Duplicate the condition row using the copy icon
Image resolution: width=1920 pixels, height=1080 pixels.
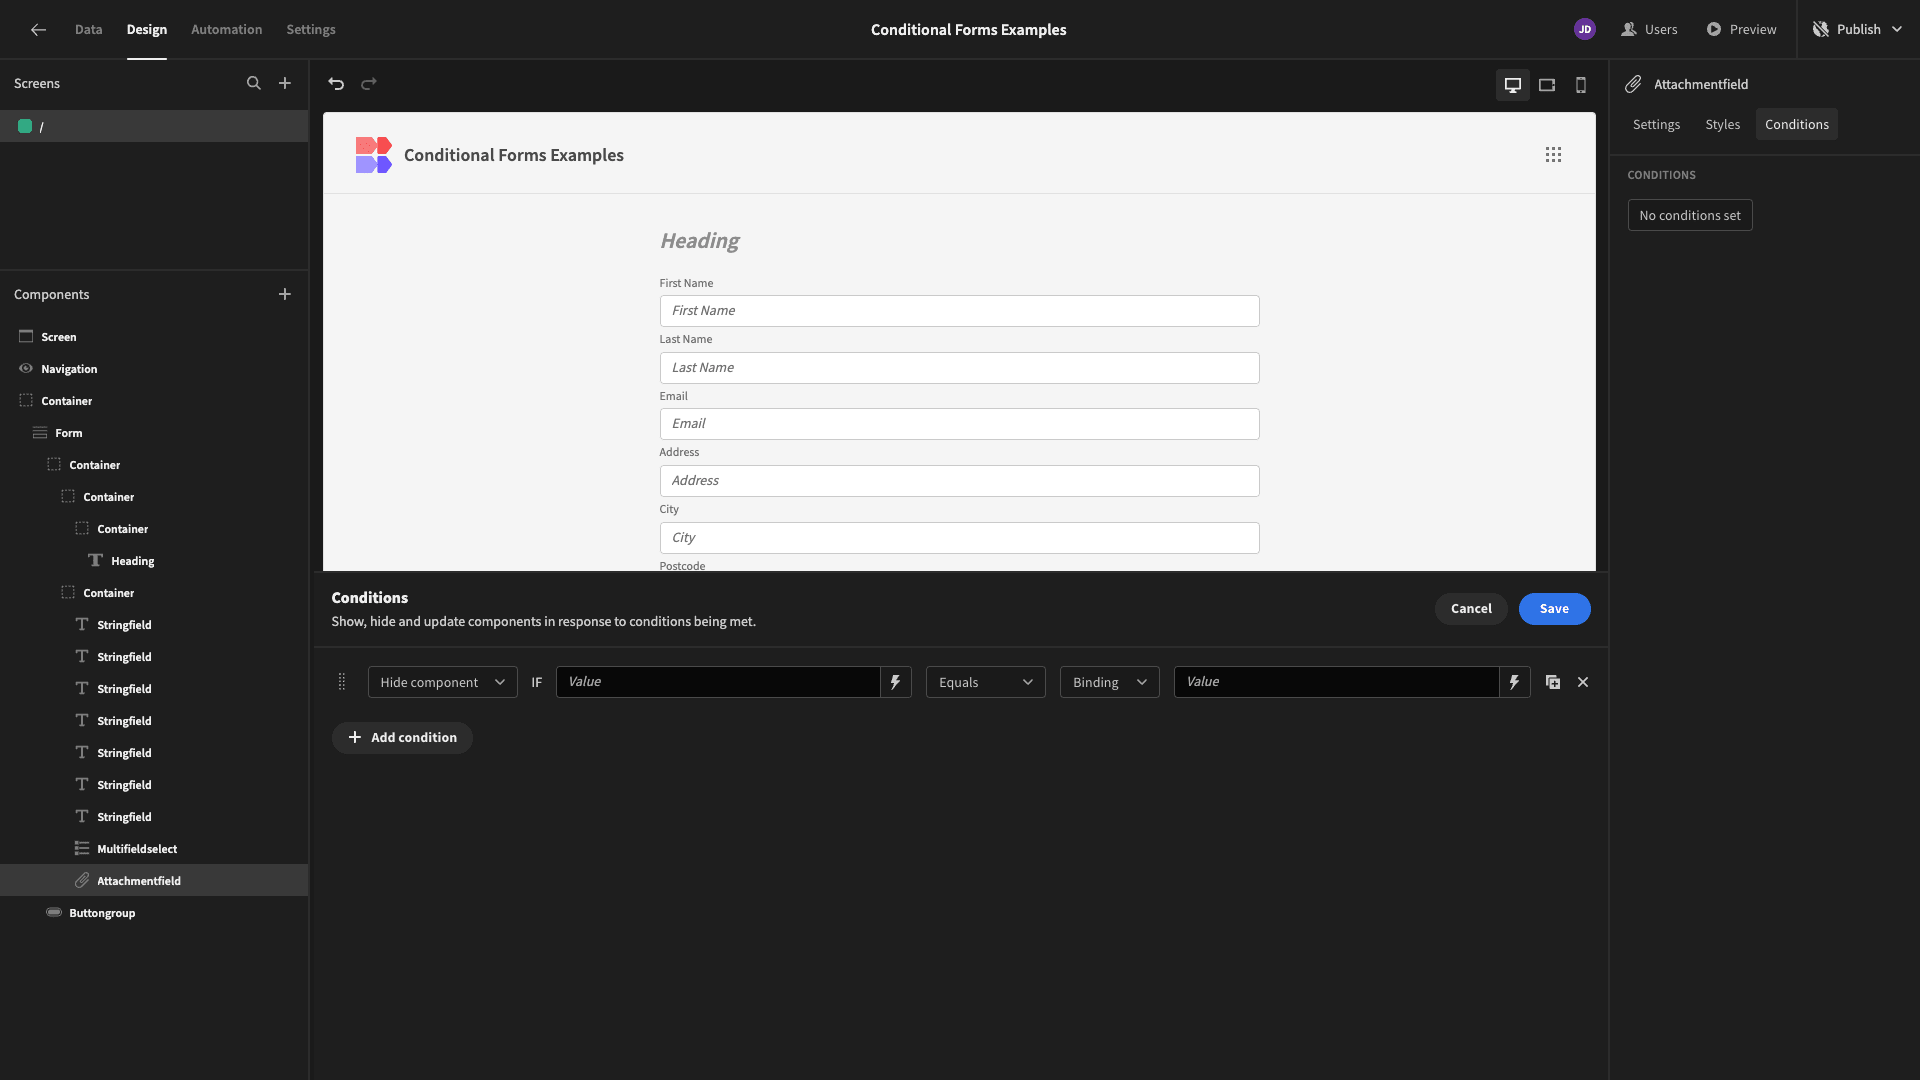pyautogui.click(x=1552, y=681)
